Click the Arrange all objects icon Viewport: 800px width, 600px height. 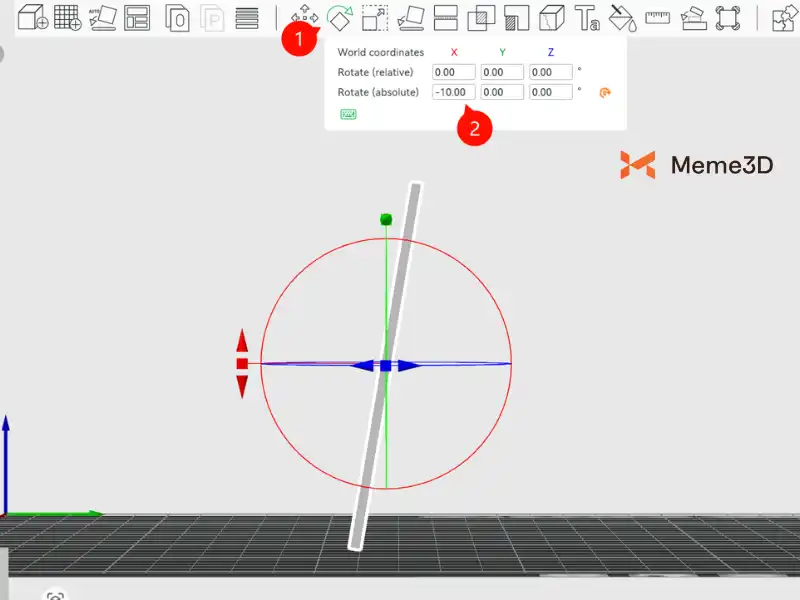[x=137, y=18]
